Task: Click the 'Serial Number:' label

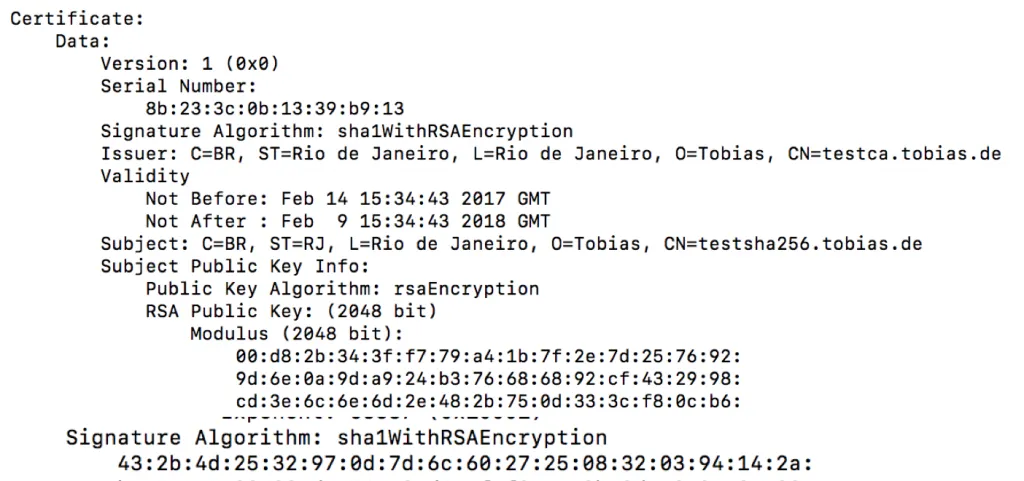Action: 178,86
